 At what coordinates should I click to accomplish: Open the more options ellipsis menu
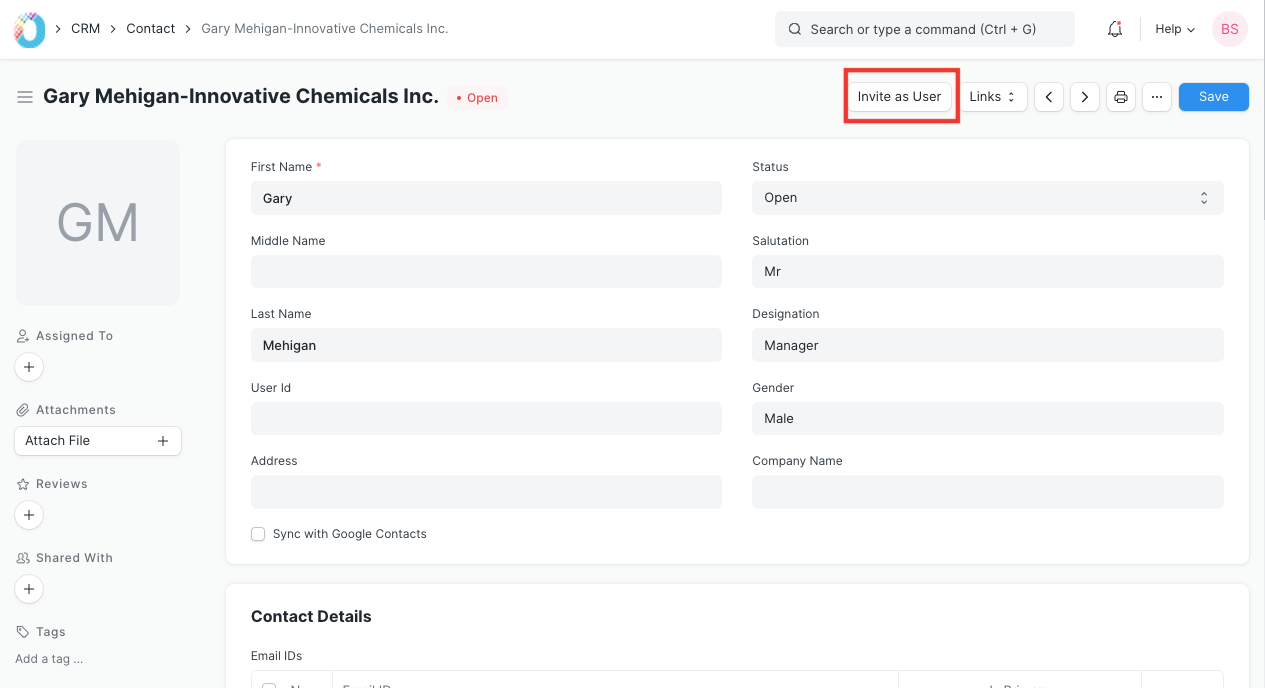(1156, 96)
